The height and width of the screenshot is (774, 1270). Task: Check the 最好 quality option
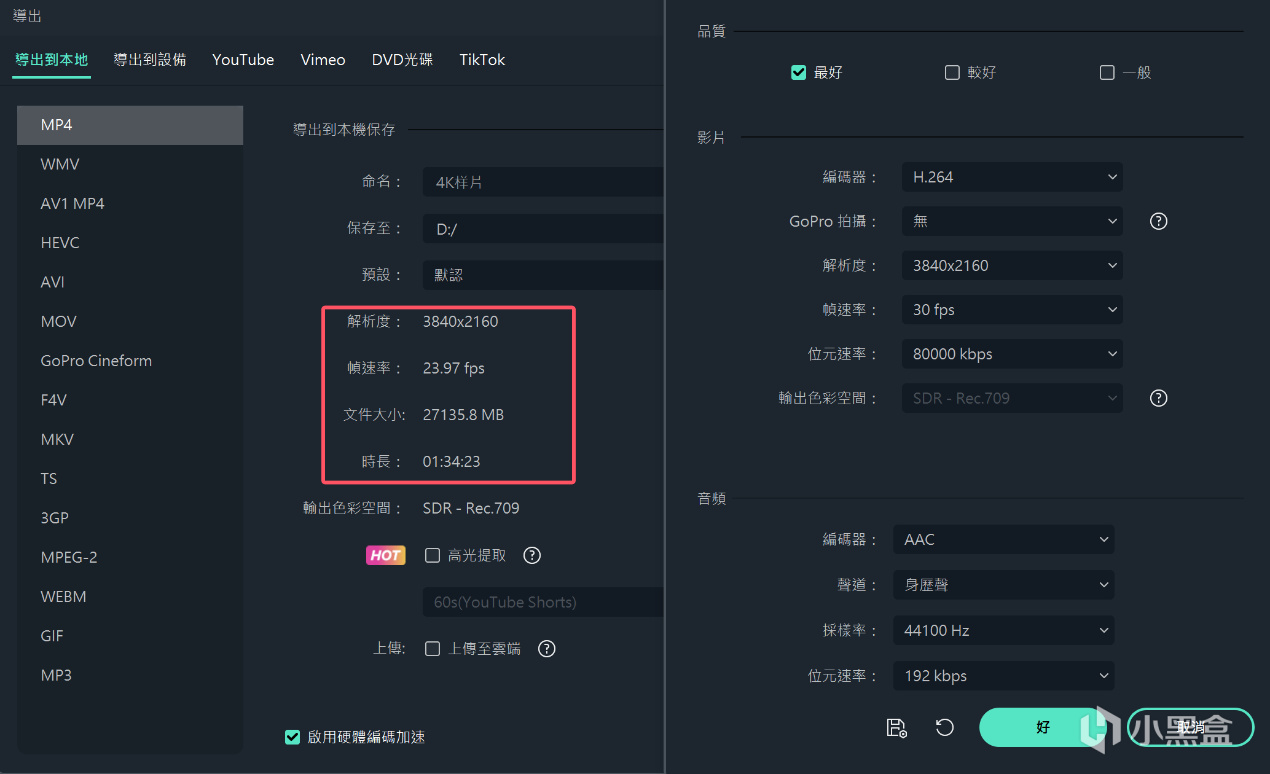click(x=798, y=72)
